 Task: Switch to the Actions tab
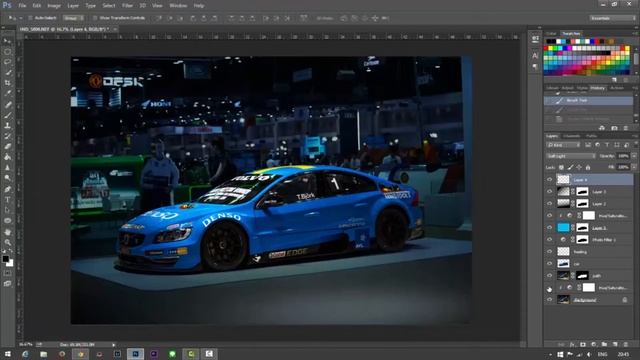pos(617,88)
